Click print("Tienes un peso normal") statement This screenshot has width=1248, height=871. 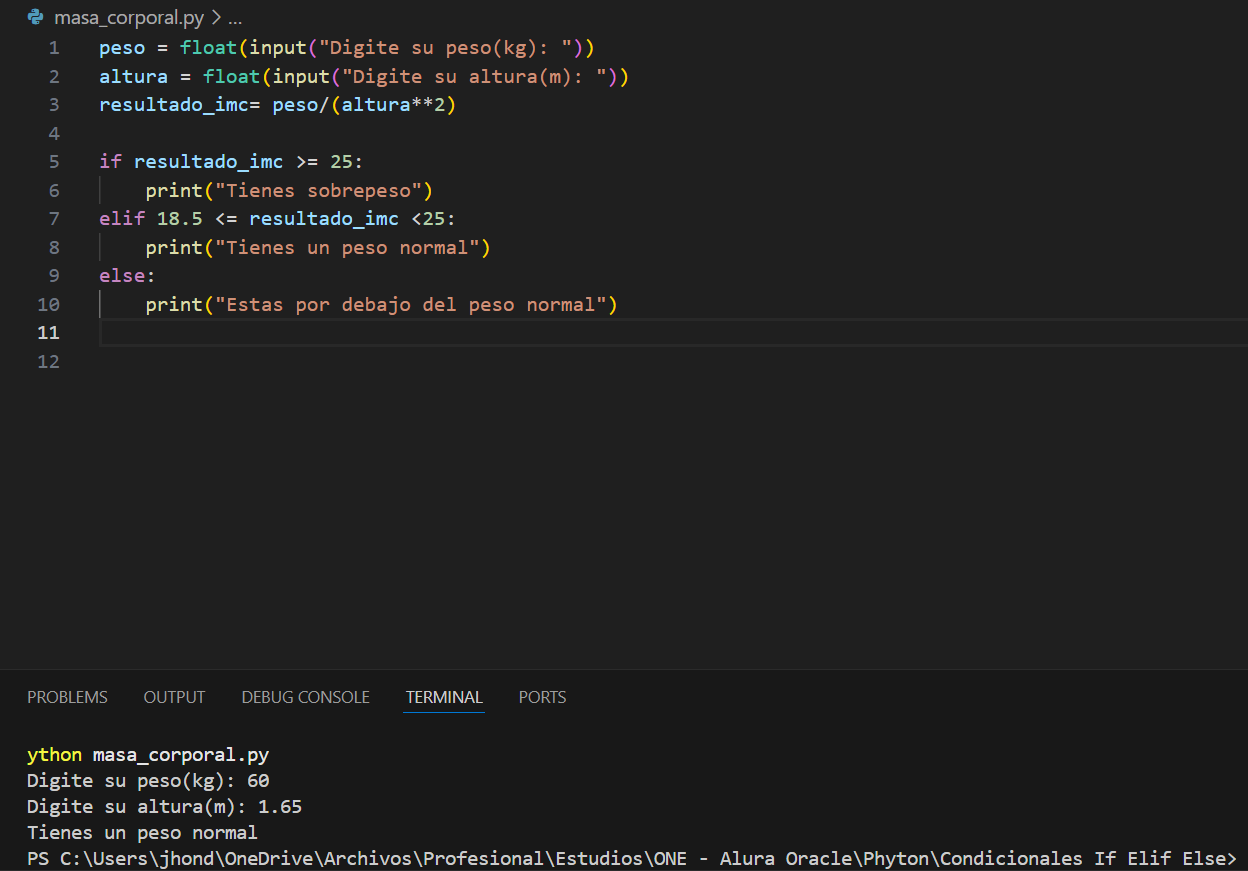[317, 248]
